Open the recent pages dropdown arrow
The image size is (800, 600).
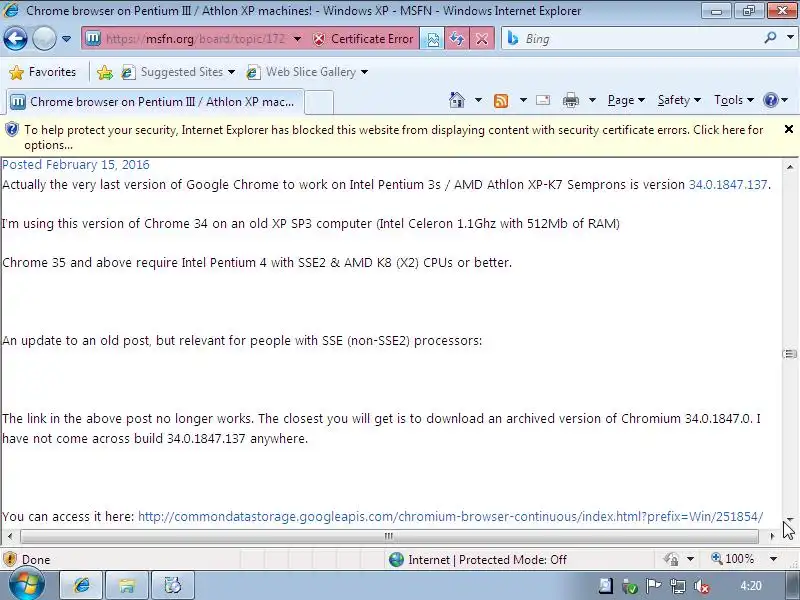point(66,39)
